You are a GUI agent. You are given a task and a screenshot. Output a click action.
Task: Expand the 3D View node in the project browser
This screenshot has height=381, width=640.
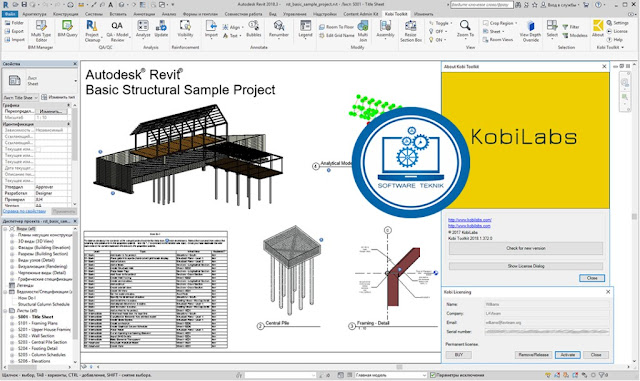coord(12,242)
